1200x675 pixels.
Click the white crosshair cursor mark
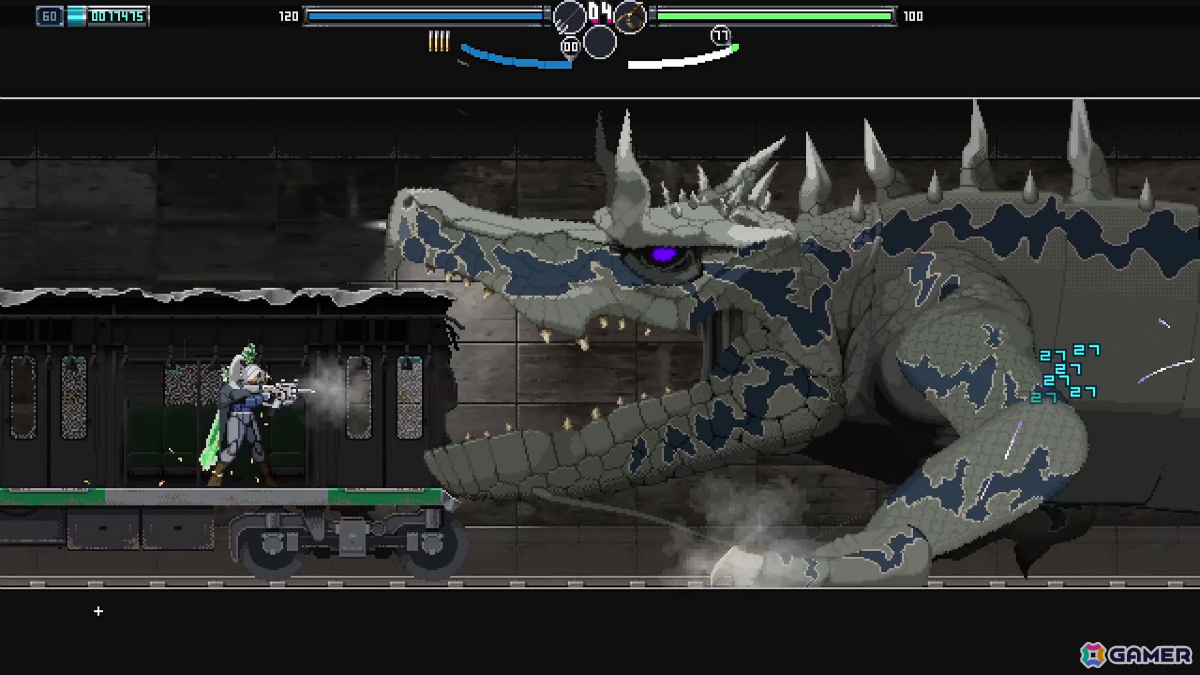pyautogui.click(x=98, y=611)
